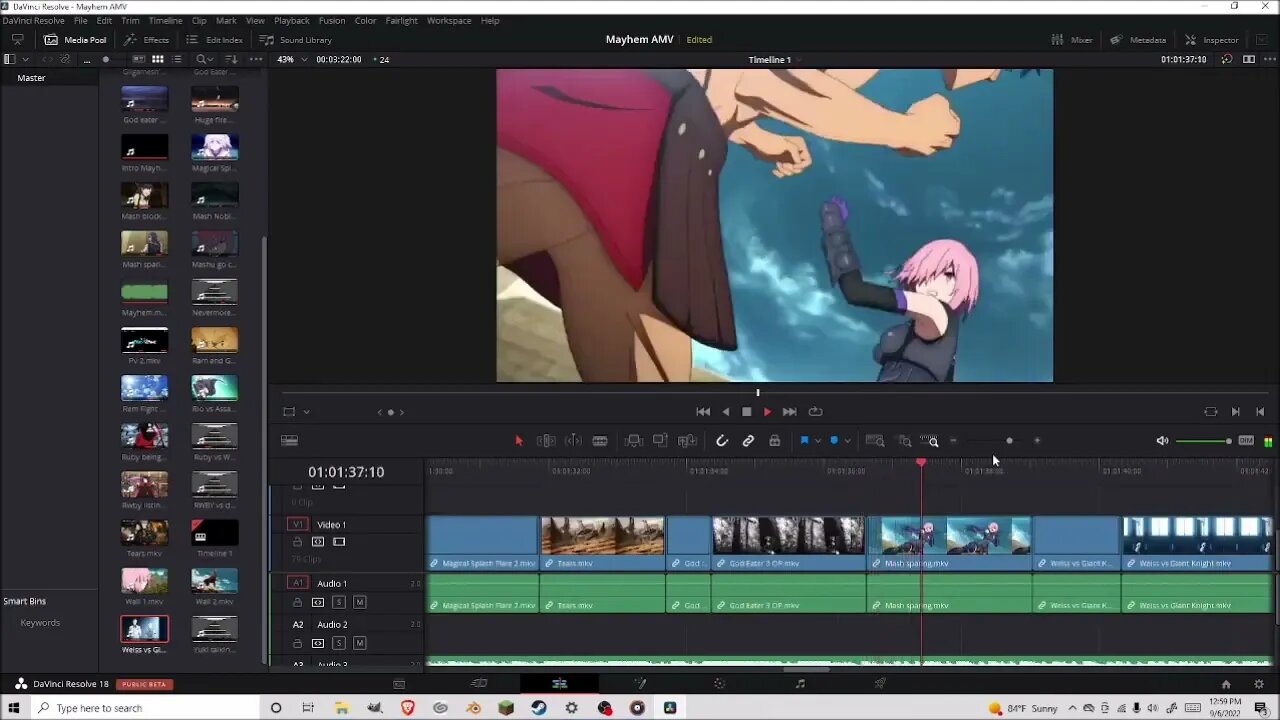This screenshot has width=1280, height=720.
Task: Open the marker color dropdown arrow
Action: [847, 441]
